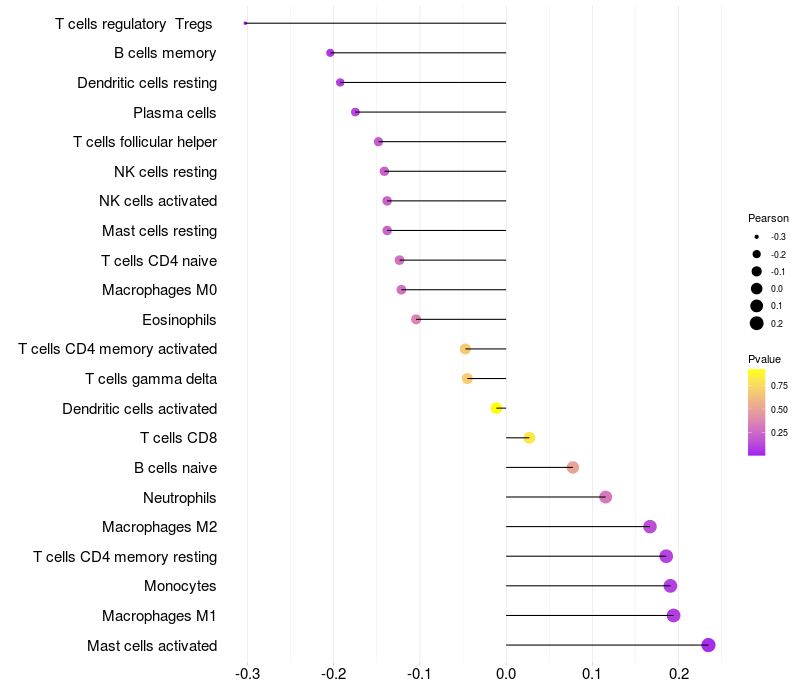Click the Neutrophils pink dot
The width and height of the screenshot is (800, 700).
(x=605, y=497)
